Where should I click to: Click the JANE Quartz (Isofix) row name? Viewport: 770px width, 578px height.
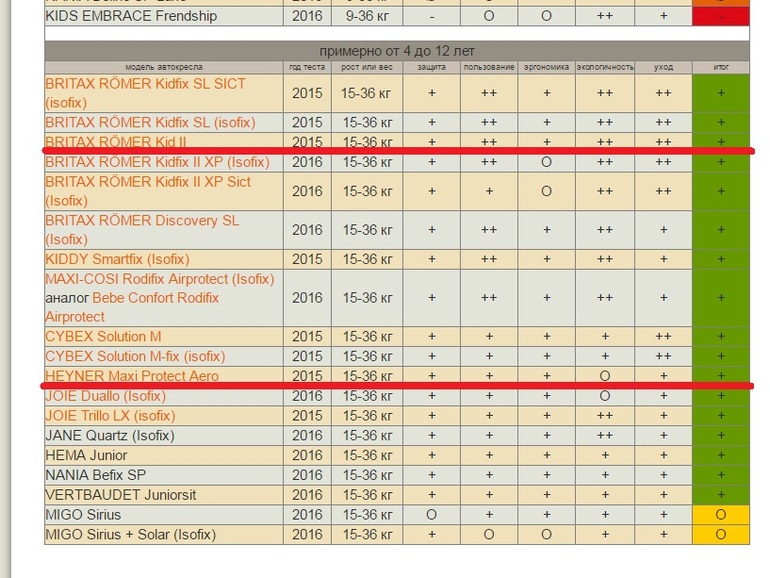pos(109,436)
